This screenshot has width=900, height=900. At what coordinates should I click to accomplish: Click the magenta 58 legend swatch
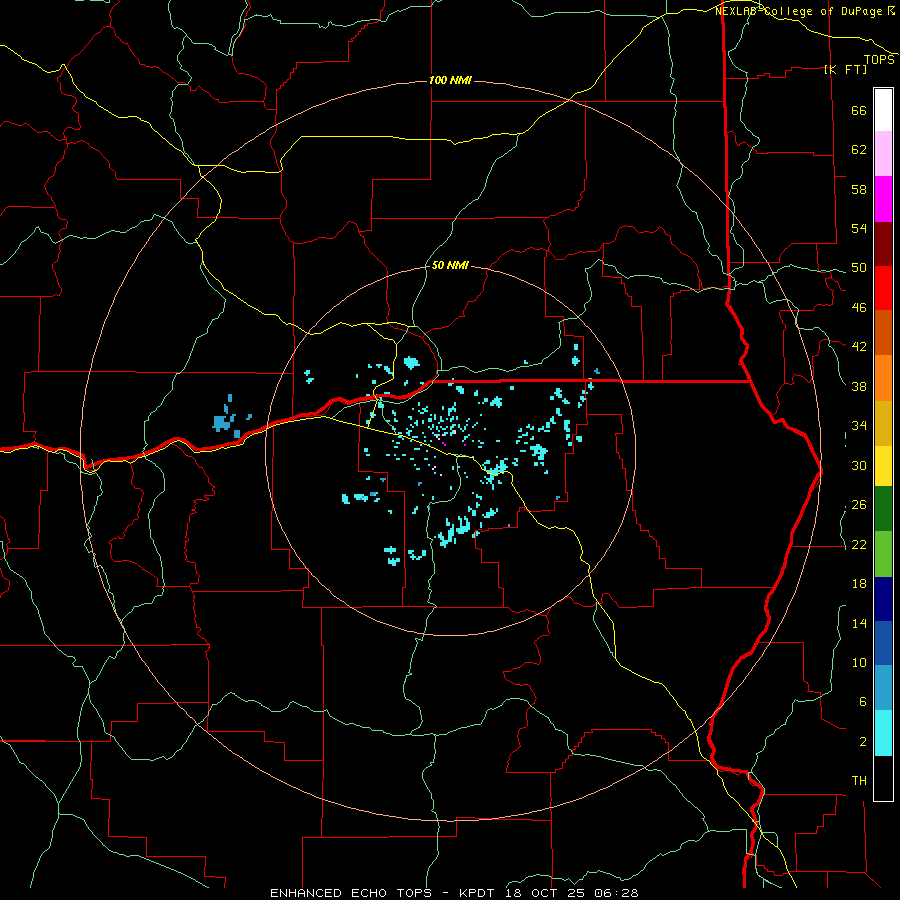883,199
